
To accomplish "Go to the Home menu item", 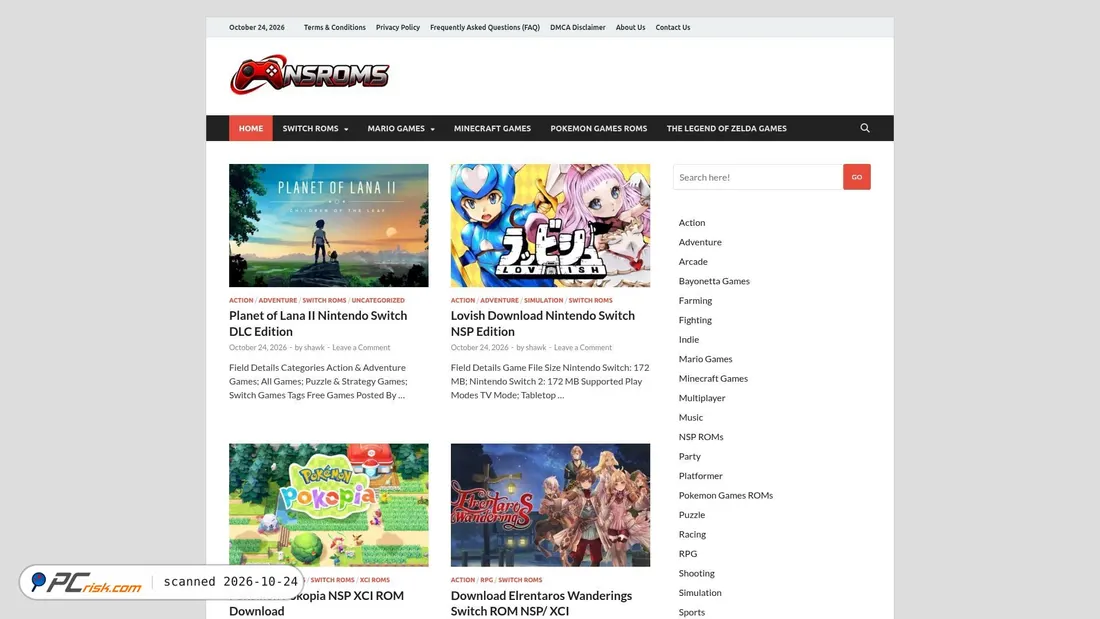I will (x=250, y=128).
